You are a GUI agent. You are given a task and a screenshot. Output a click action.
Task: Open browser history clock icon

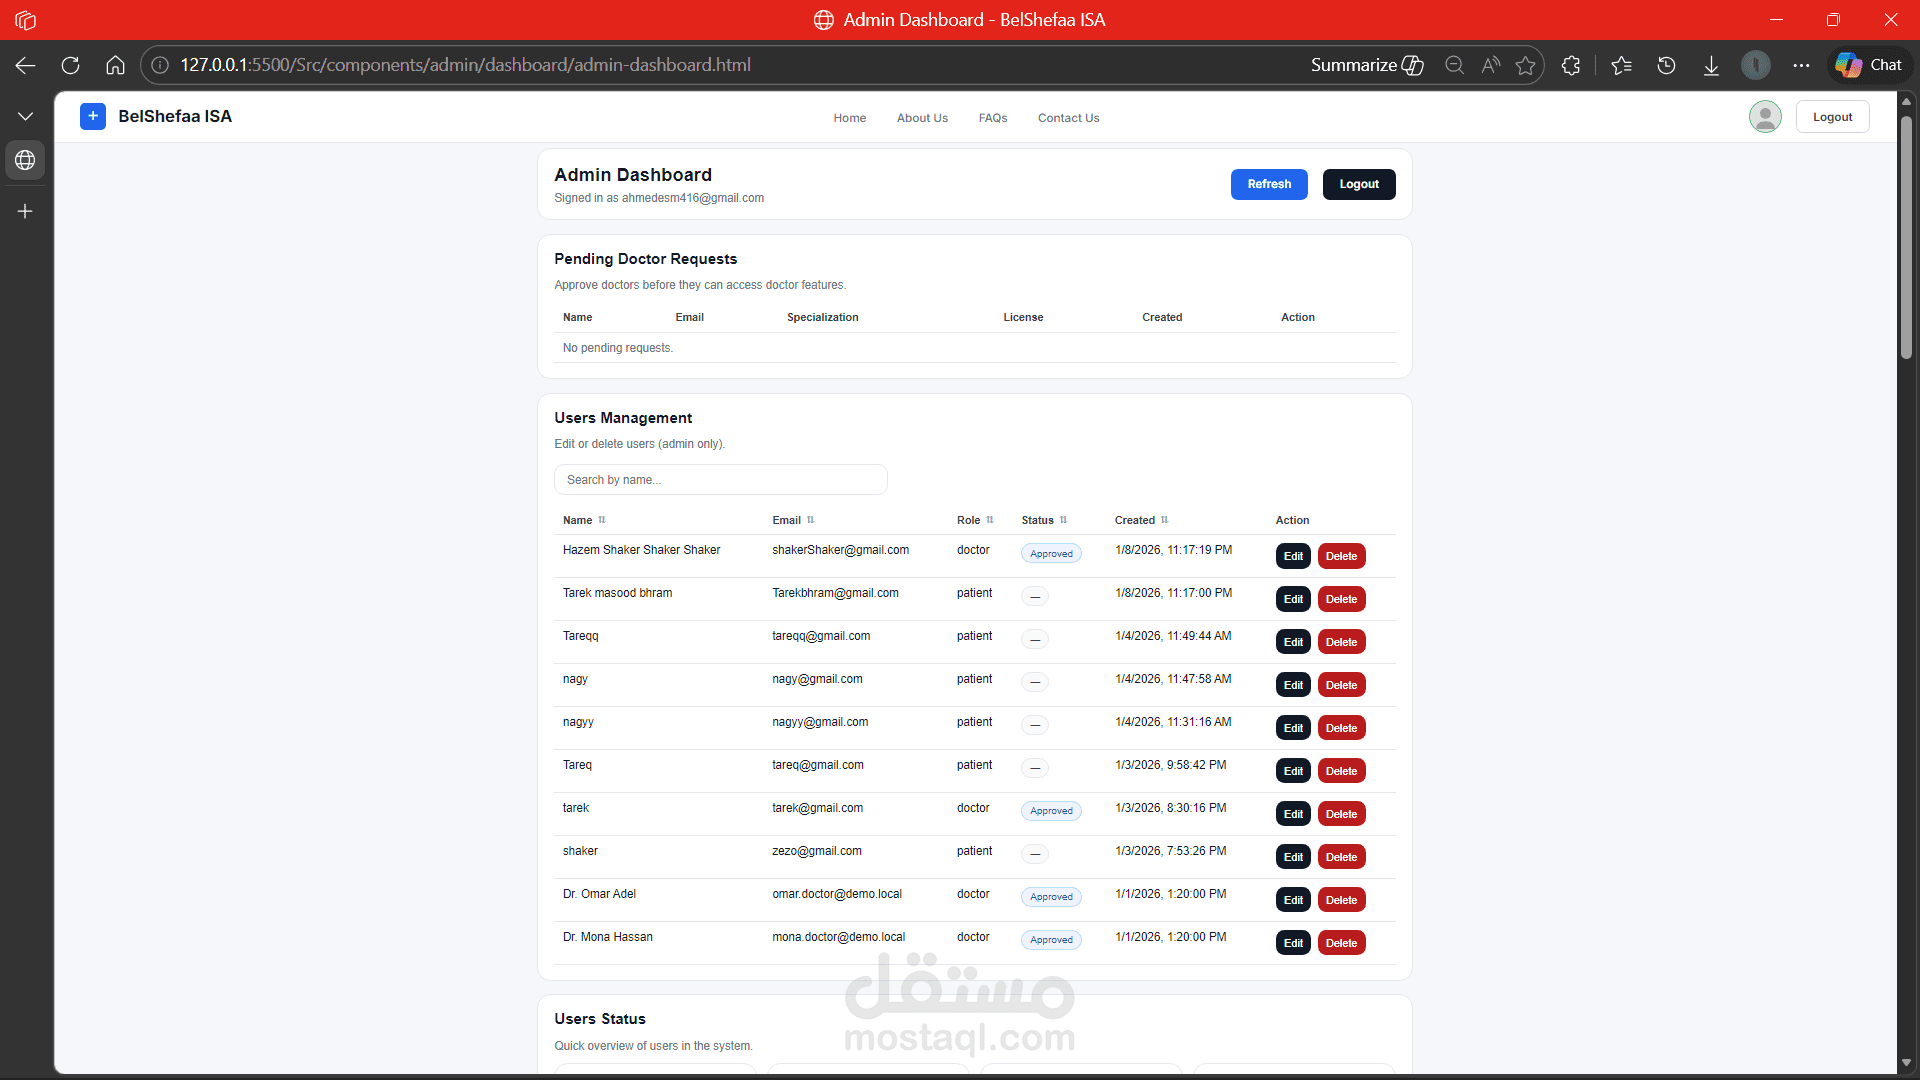pos(1666,65)
